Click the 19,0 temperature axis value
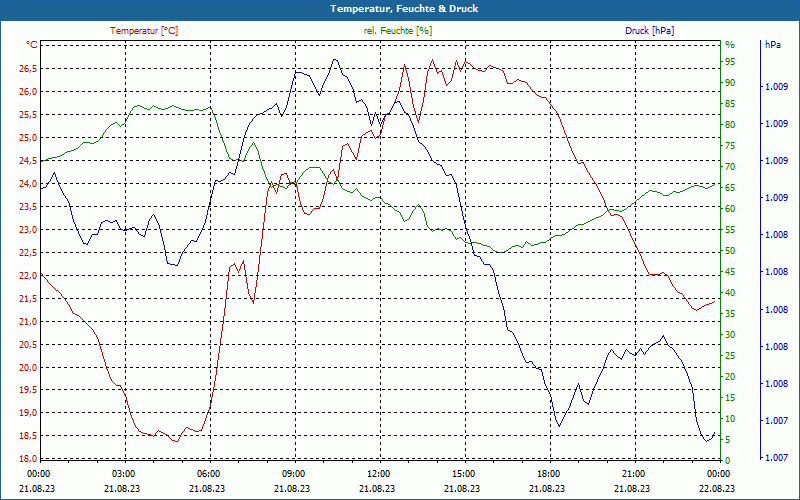 click(x=29, y=413)
